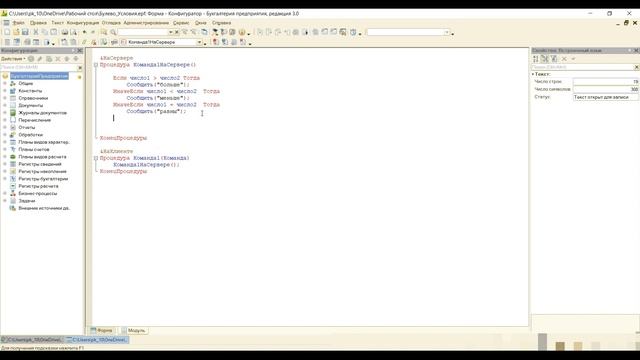
Task: Expand the Журналы документов tree node
Action: [x=5, y=113]
